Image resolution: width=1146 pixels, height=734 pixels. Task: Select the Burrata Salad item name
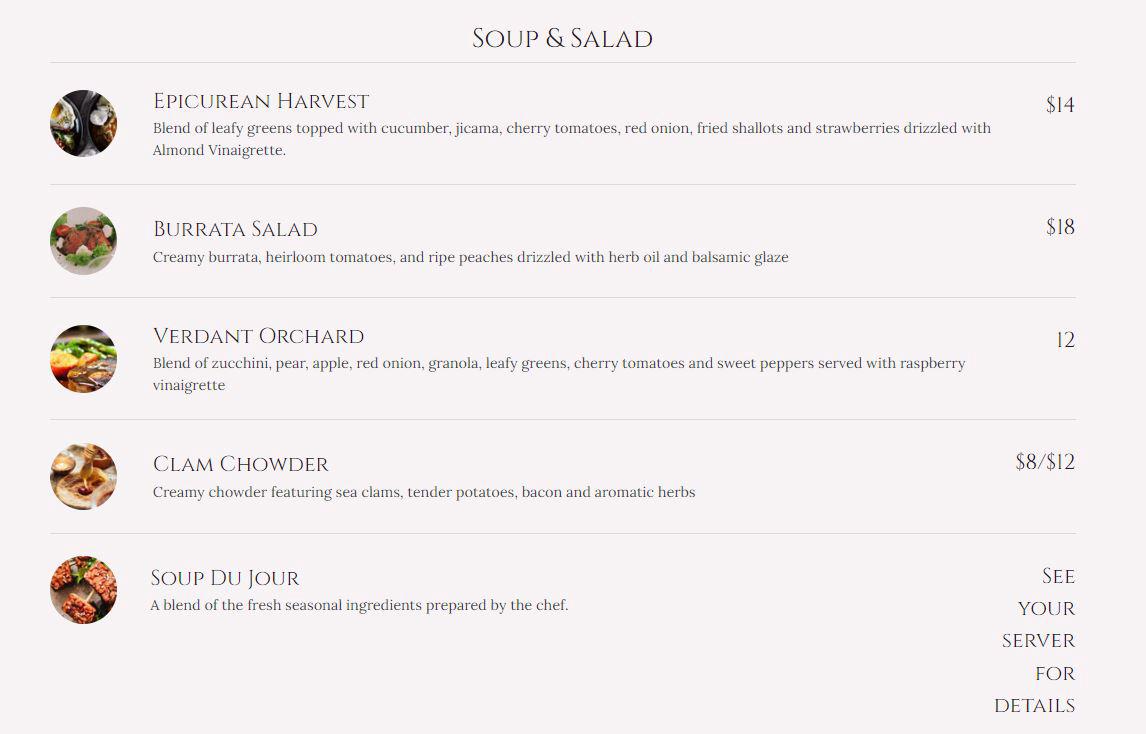(235, 229)
